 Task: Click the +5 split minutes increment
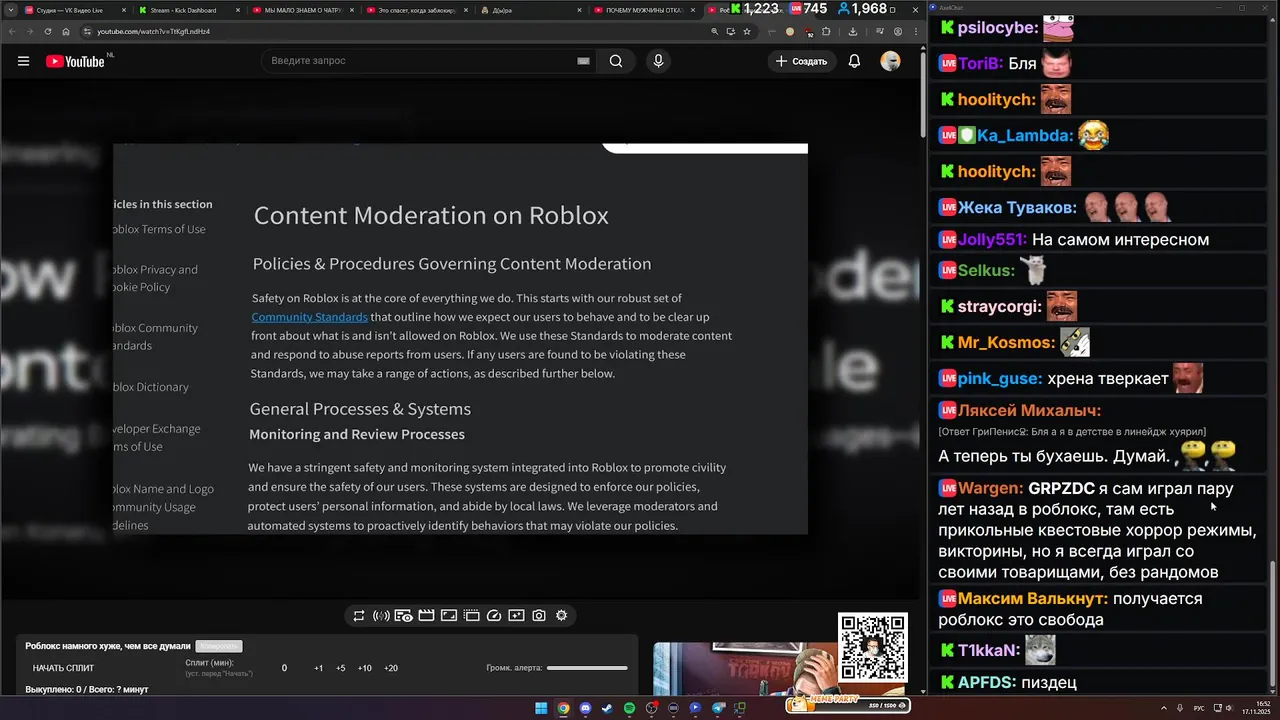click(x=340, y=668)
